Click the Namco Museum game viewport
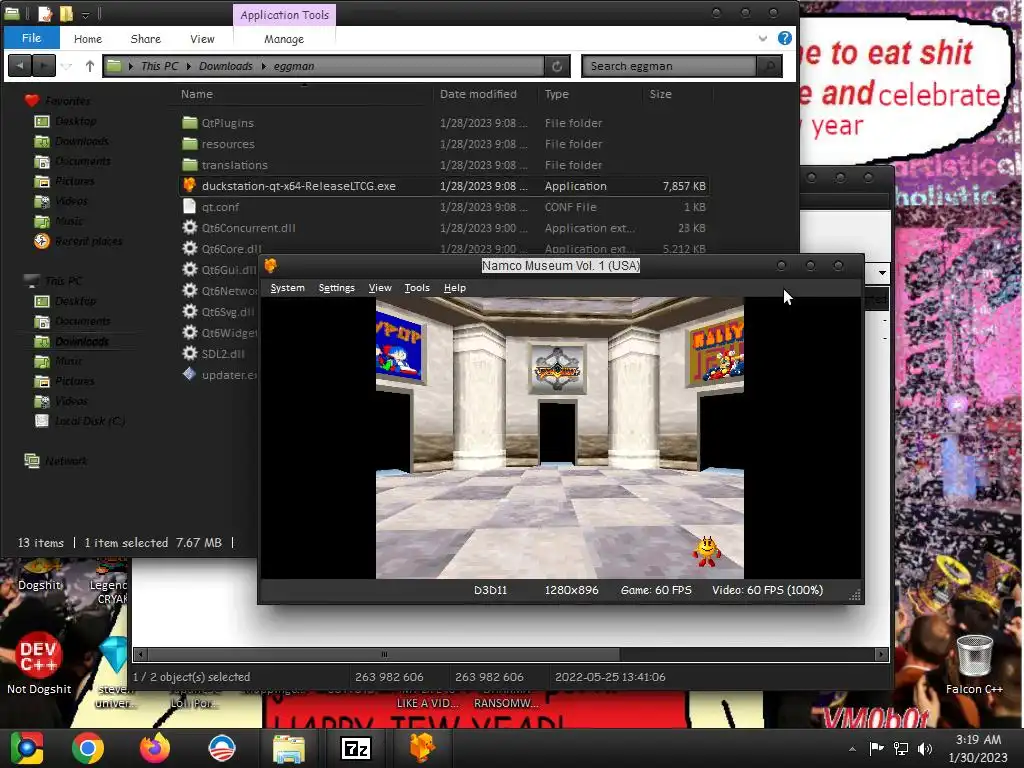 point(560,438)
